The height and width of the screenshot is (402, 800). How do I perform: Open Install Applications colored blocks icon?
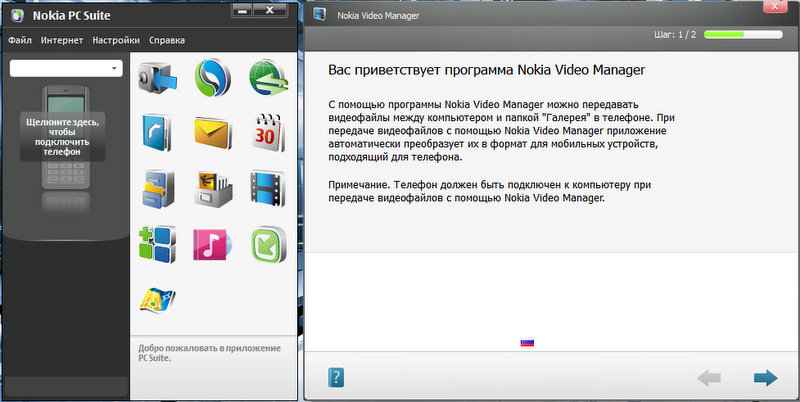[157, 244]
